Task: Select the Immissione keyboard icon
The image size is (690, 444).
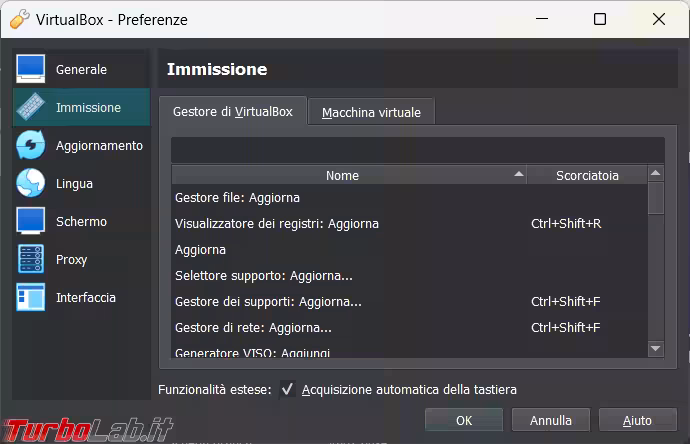Action: [x=31, y=107]
